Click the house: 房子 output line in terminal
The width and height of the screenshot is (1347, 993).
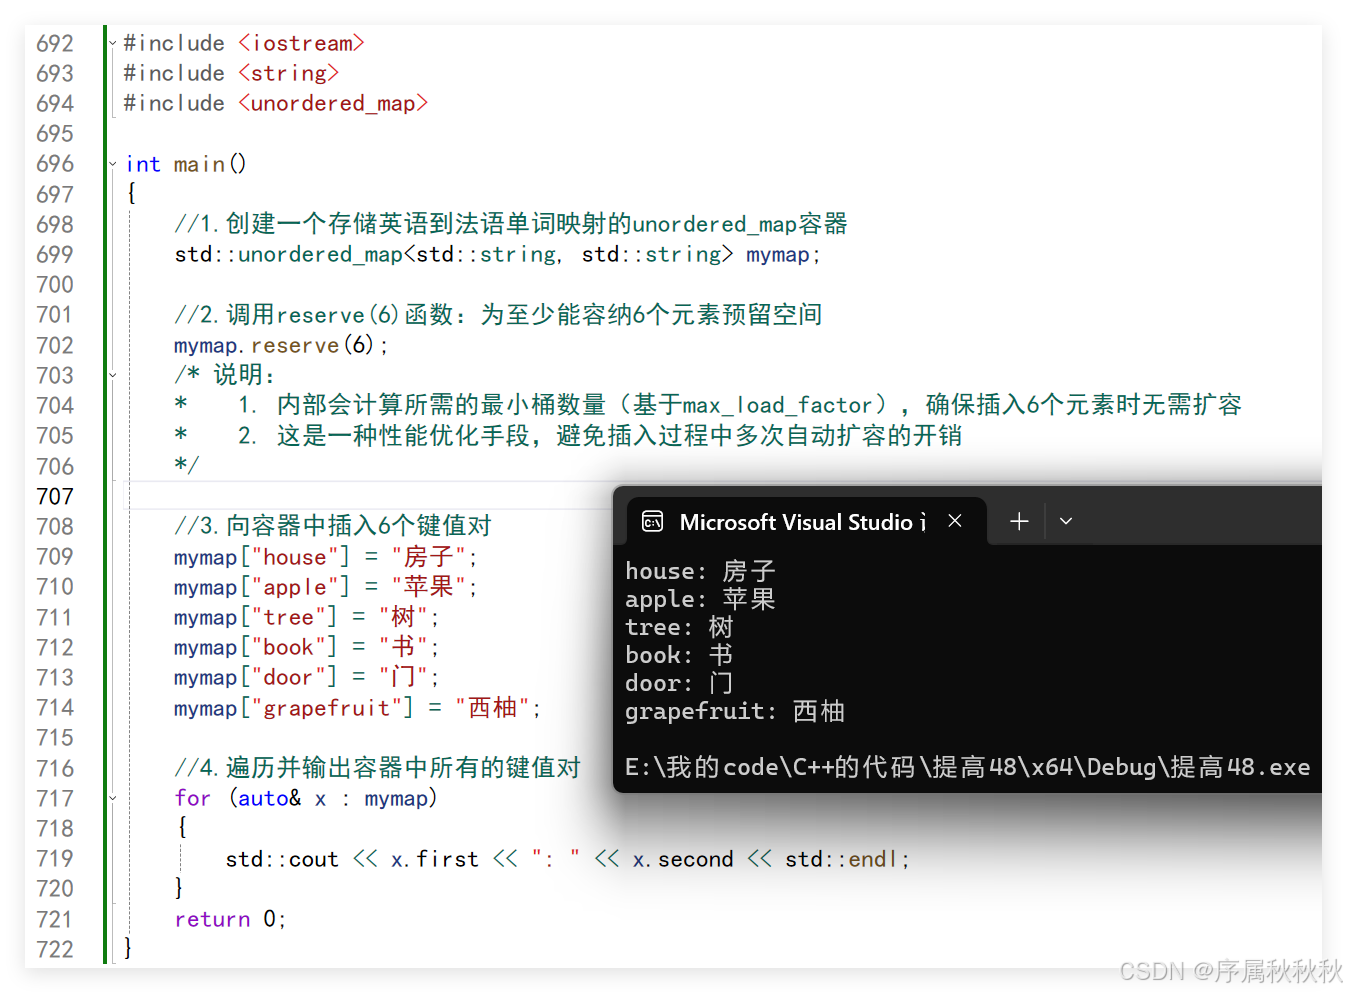(700, 570)
